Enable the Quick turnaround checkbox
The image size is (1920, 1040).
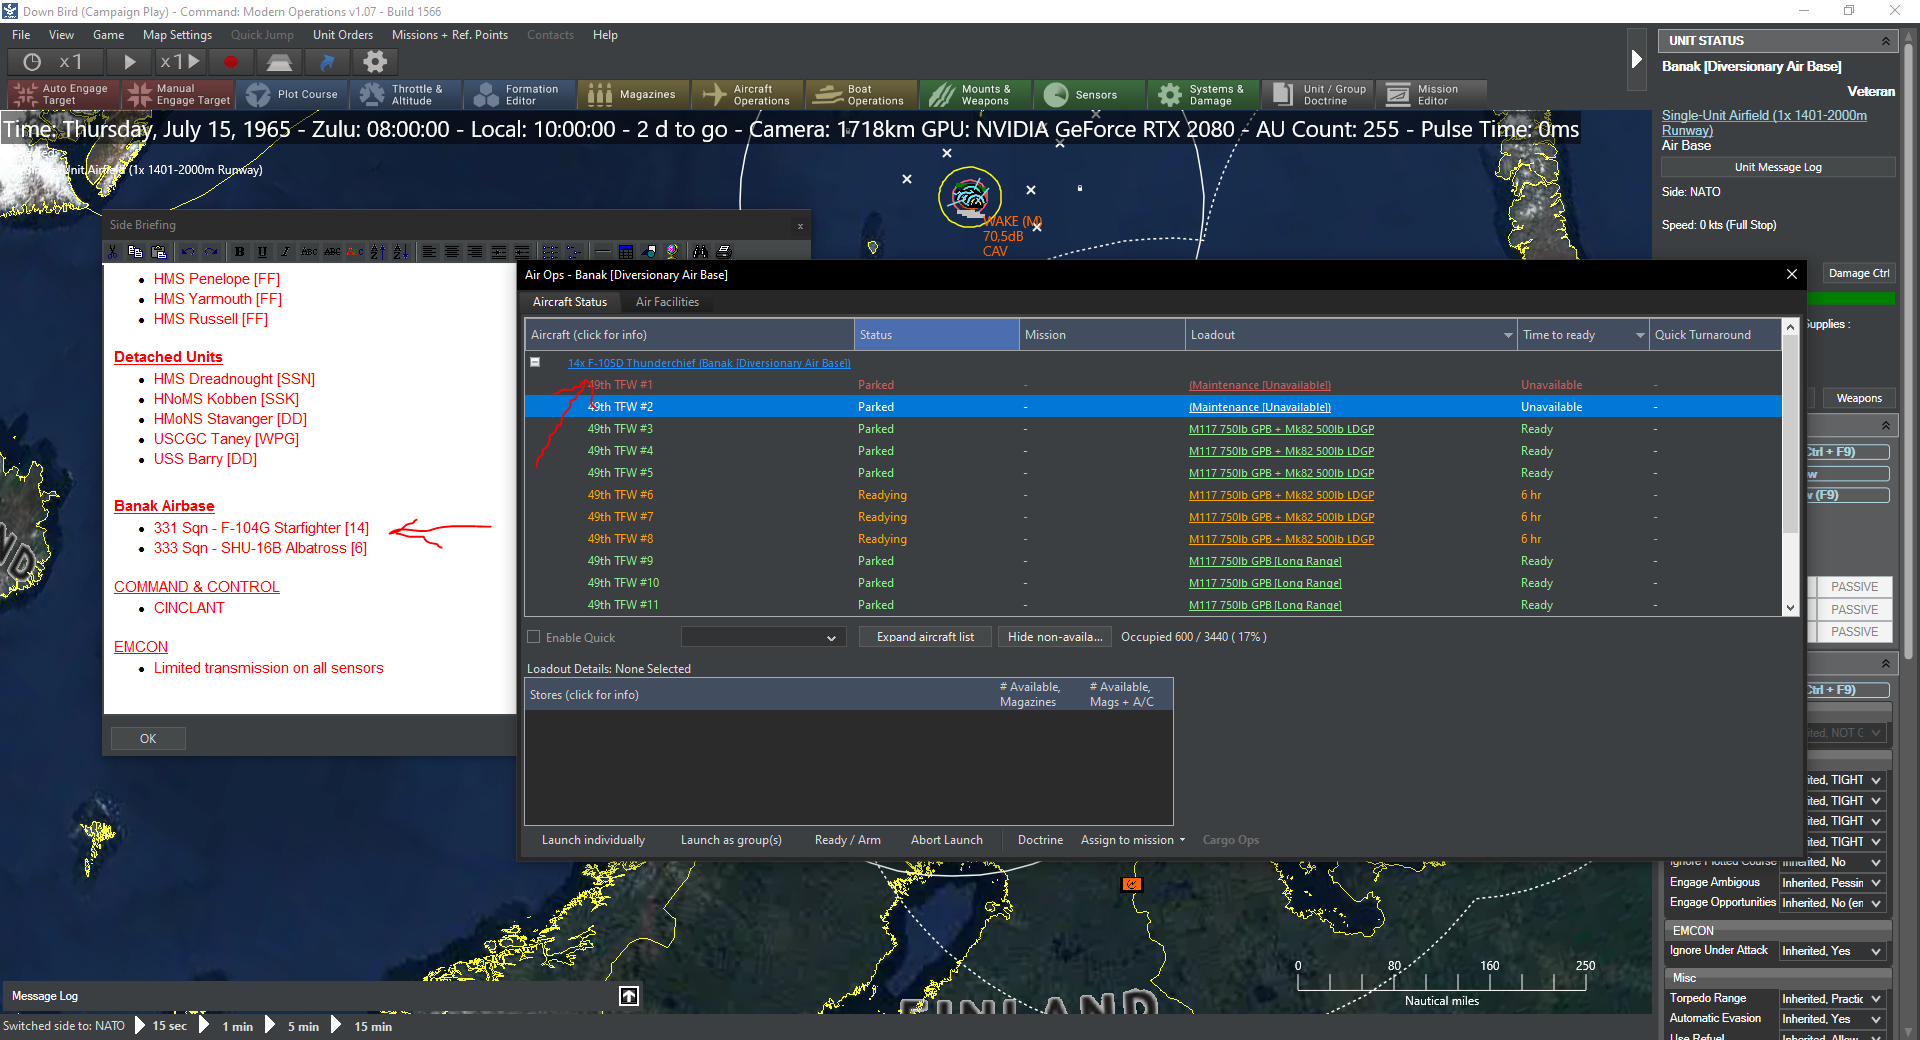coord(534,638)
